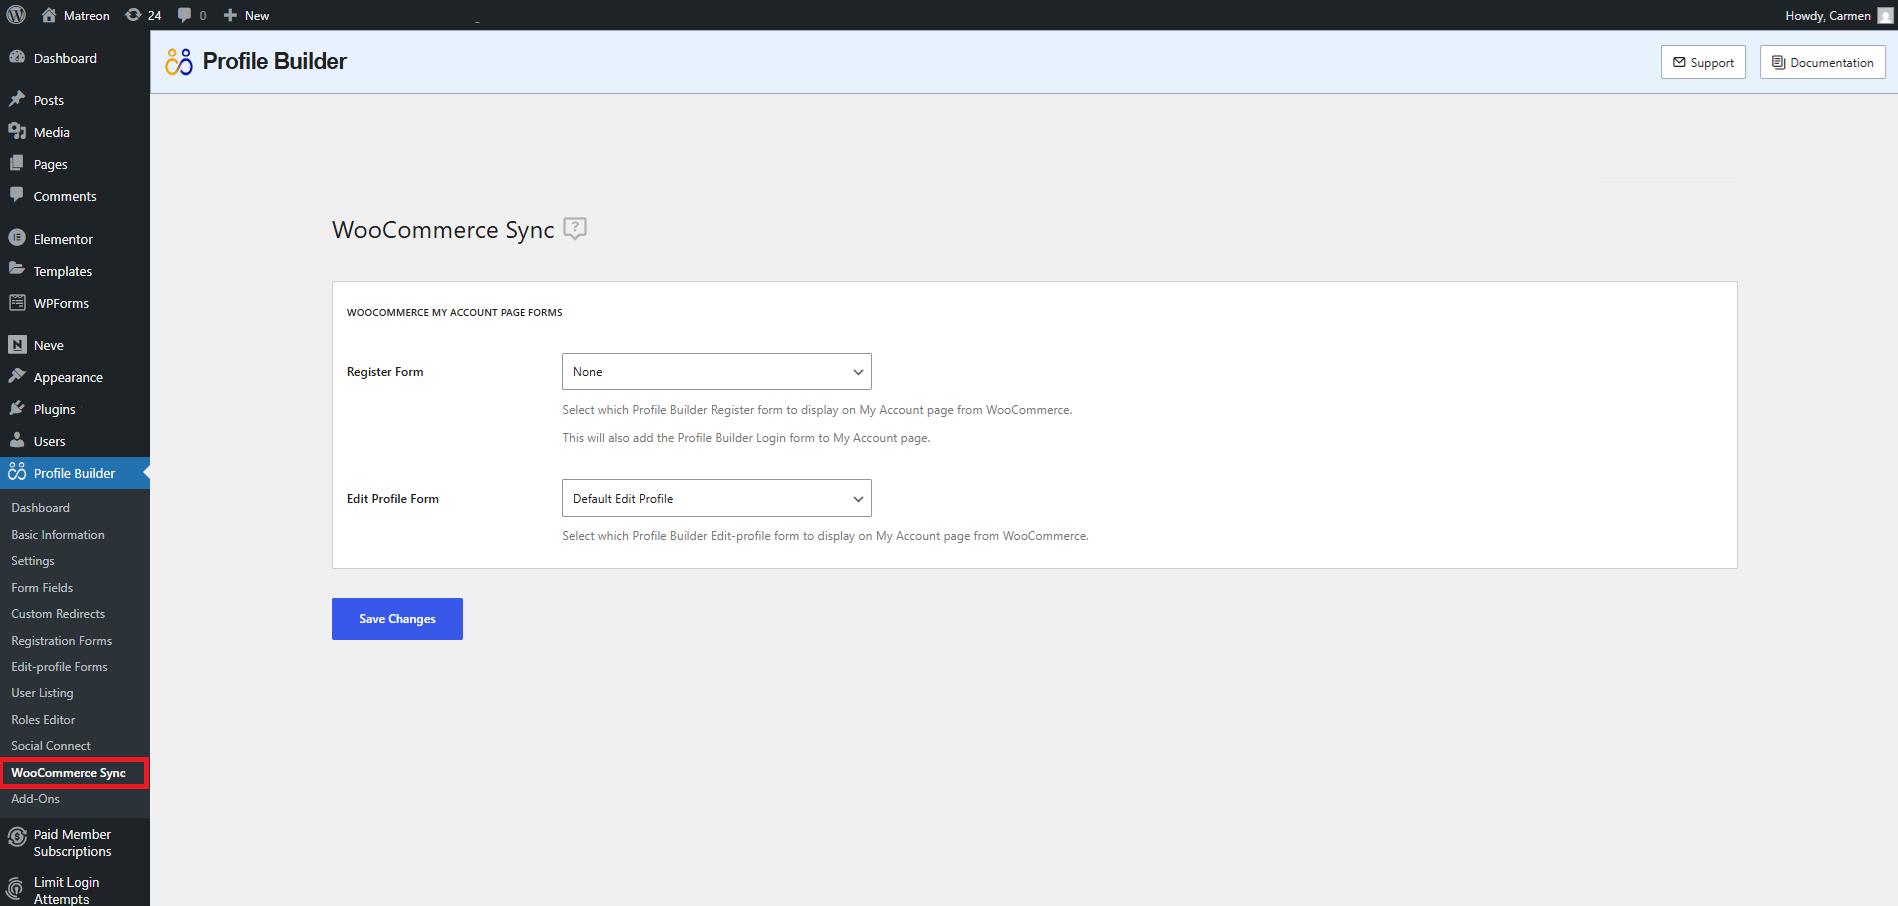Click the Posts pin icon
The height and width of the screenshot is (906, 1898).
(x=17, y=99)
